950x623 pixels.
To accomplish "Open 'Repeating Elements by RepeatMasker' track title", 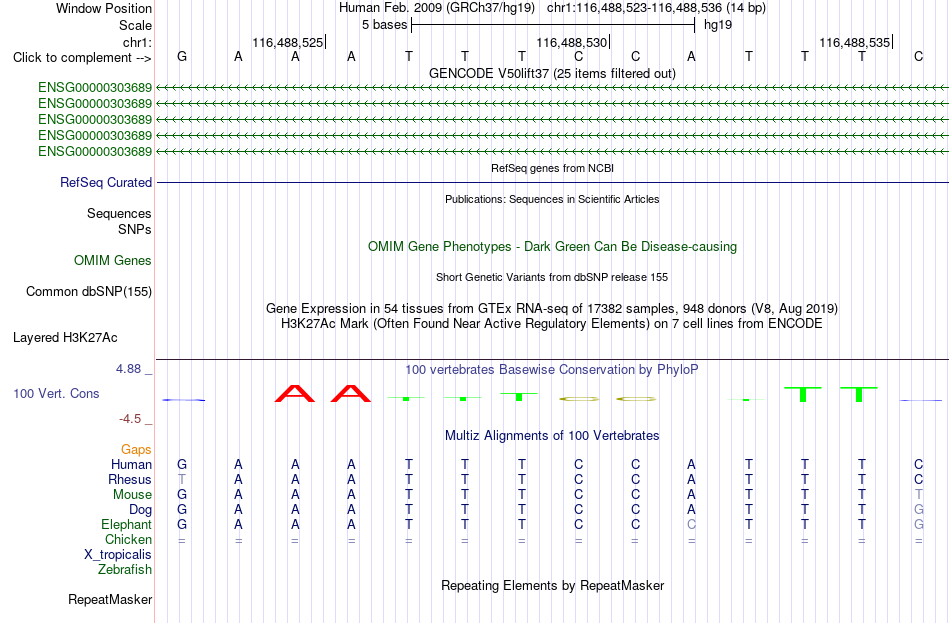I will [x=552, y=585].
